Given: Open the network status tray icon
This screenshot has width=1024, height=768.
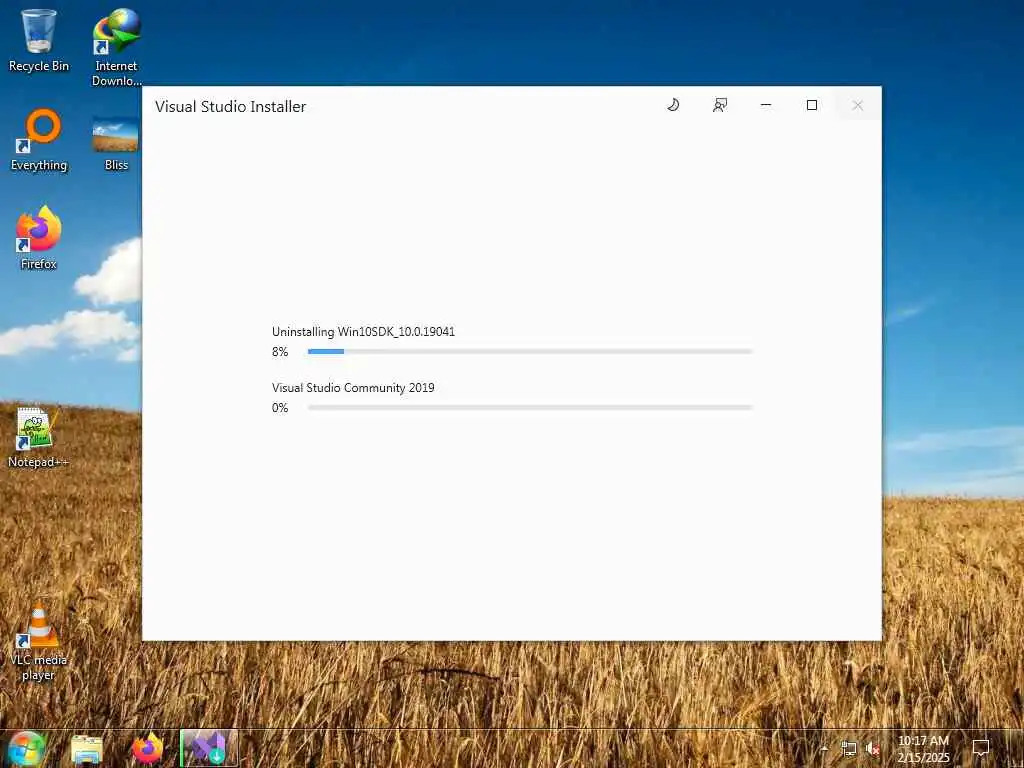Looking at the screenshot, I should point(848,749).
